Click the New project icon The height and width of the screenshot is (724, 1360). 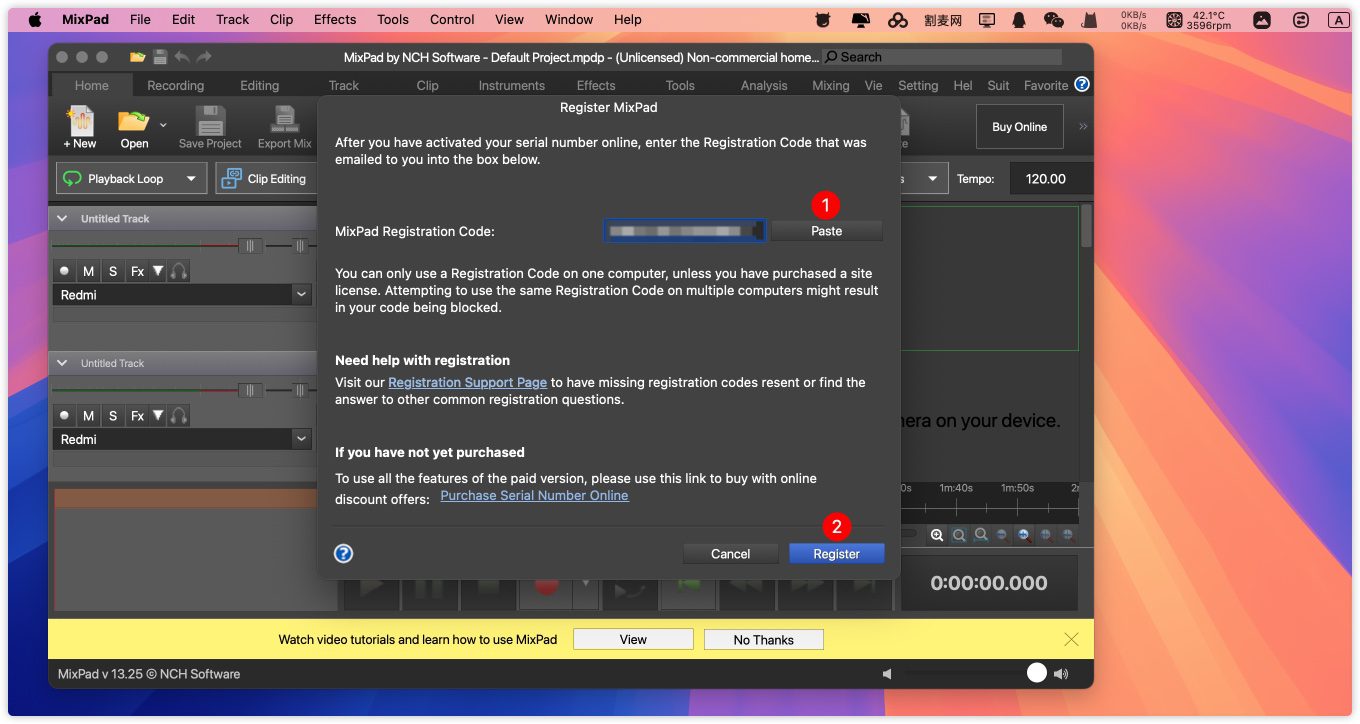pyautogui.click(x=80, y=122)
